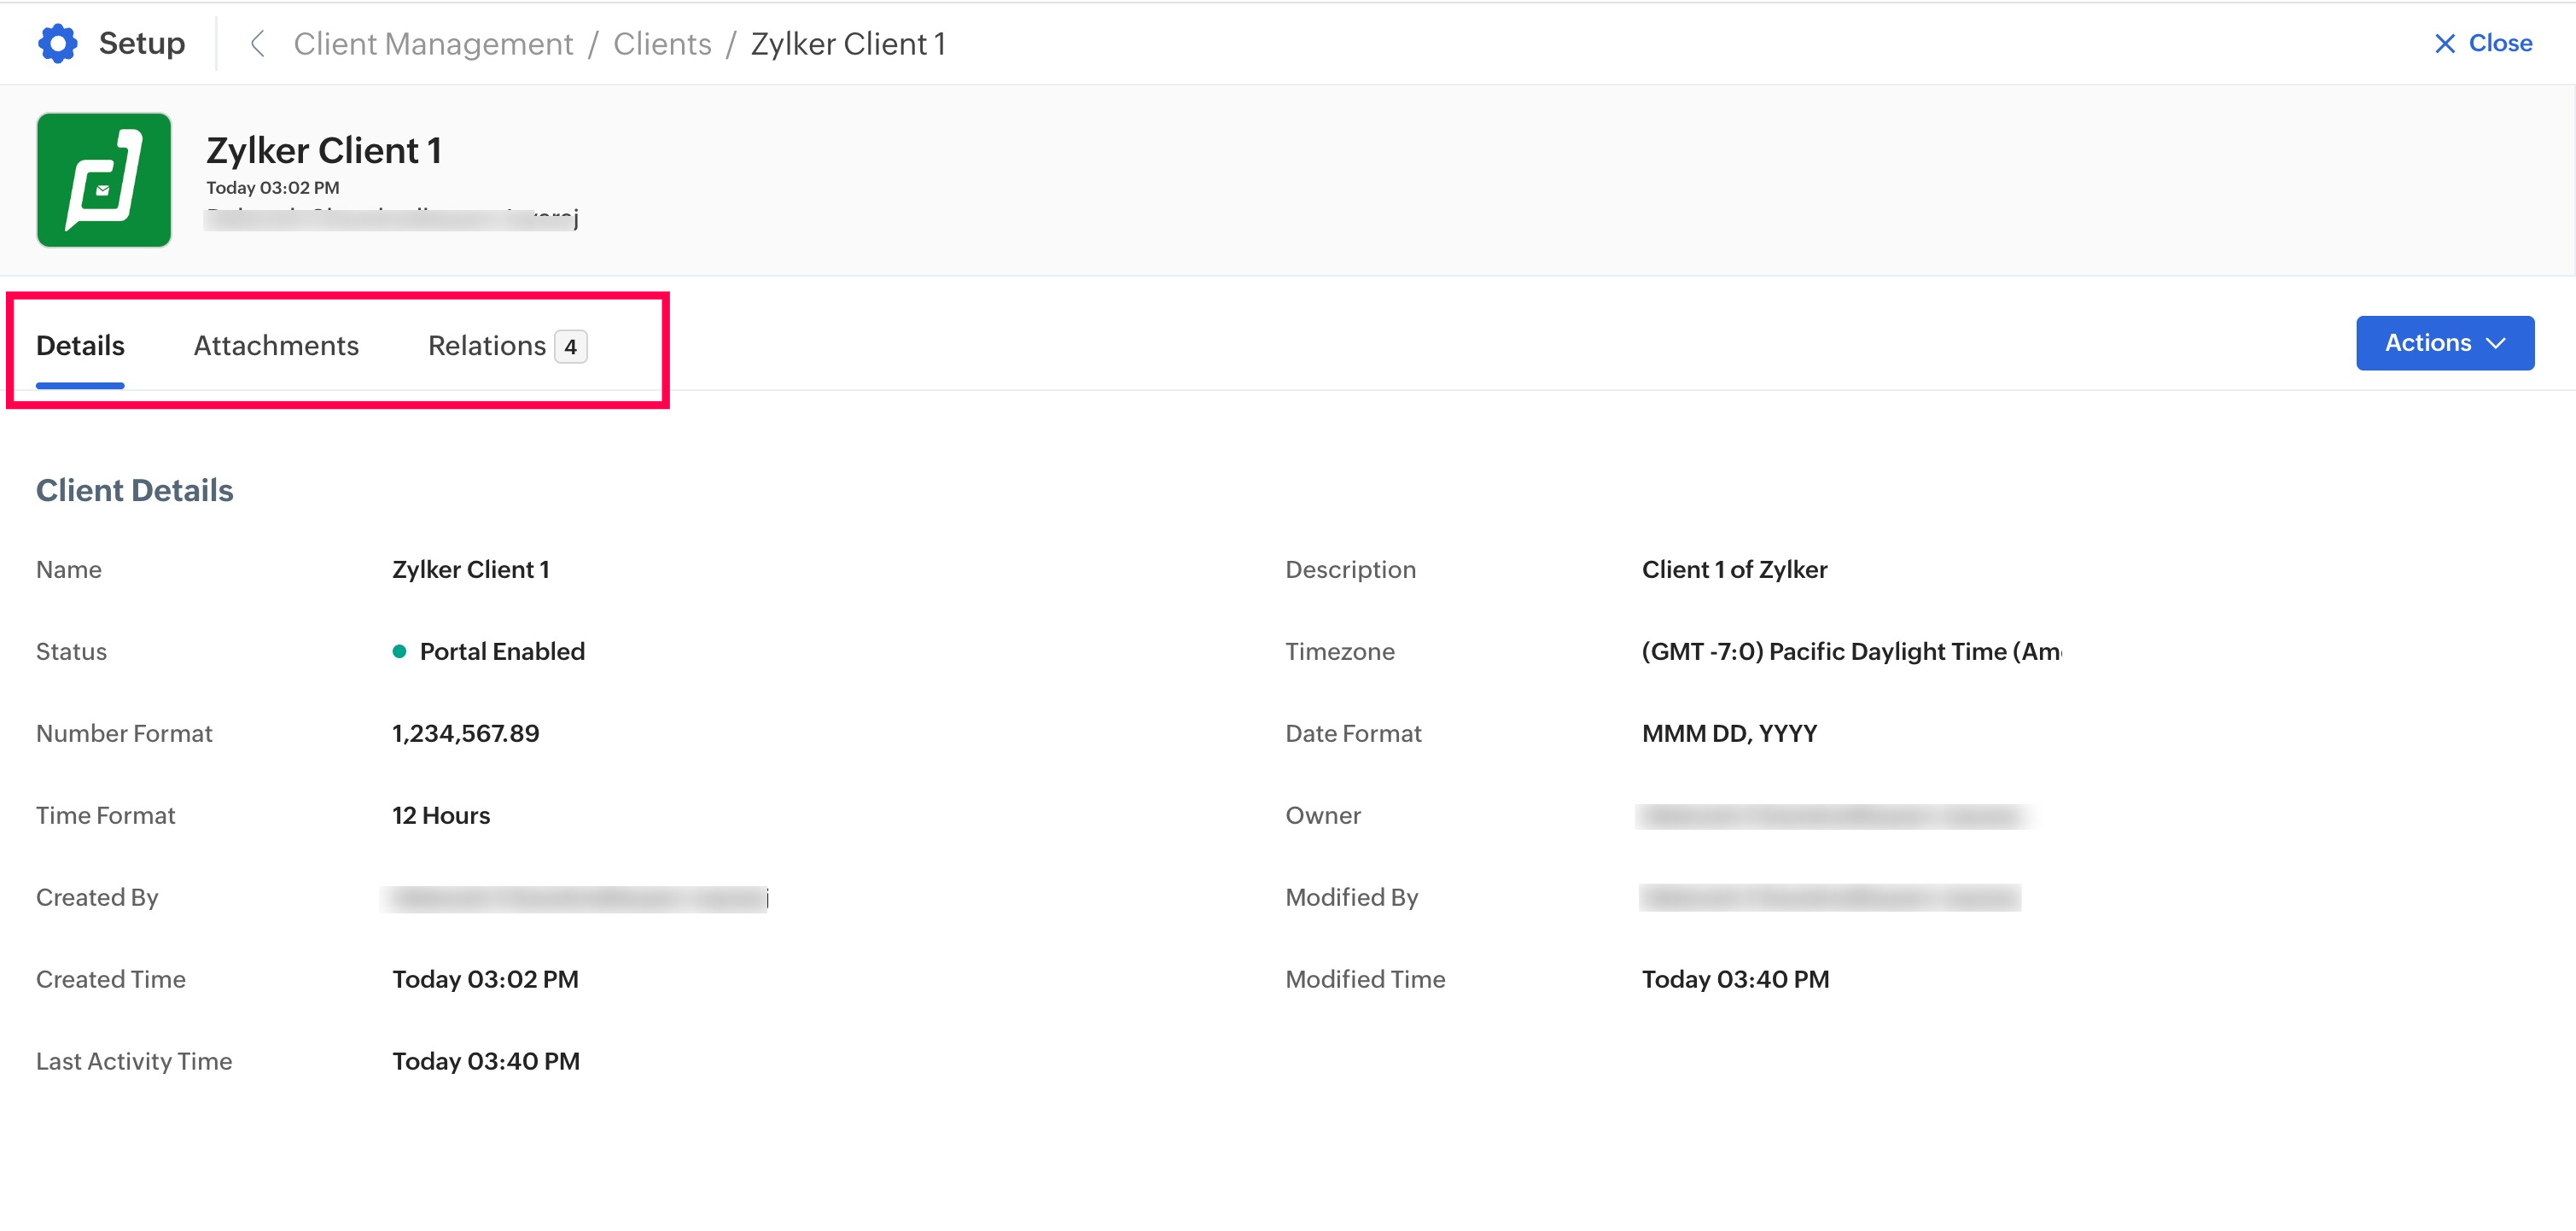
Task: Select the Details tab
Action: [x=80, y=345]
